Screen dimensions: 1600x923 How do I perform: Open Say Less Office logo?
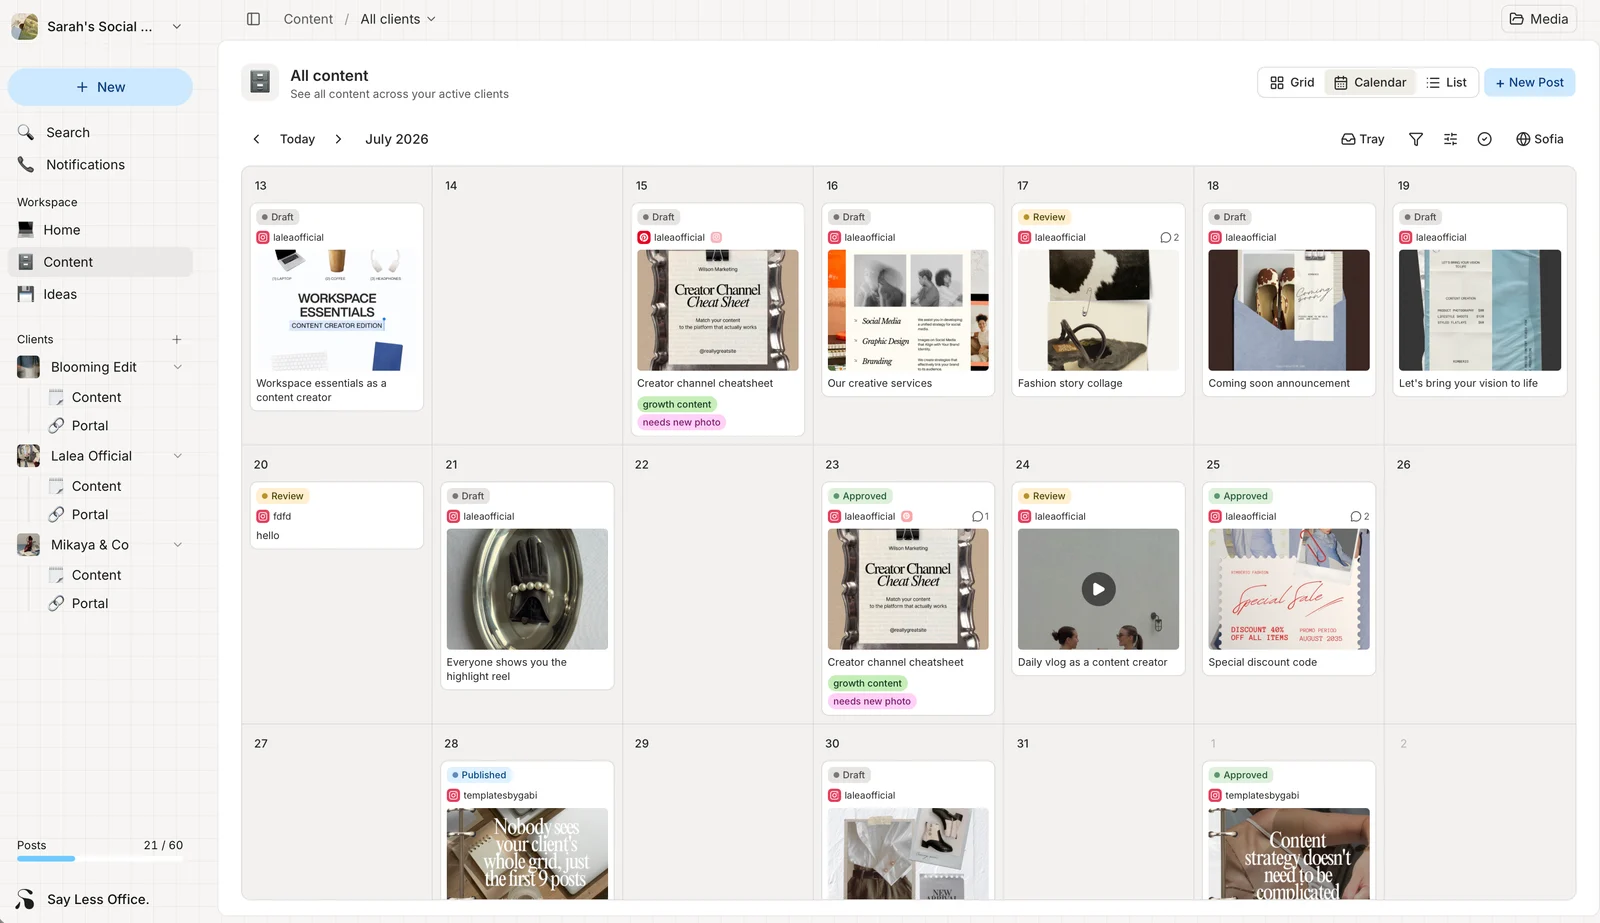pyautogui.click(x=26, y=899)
